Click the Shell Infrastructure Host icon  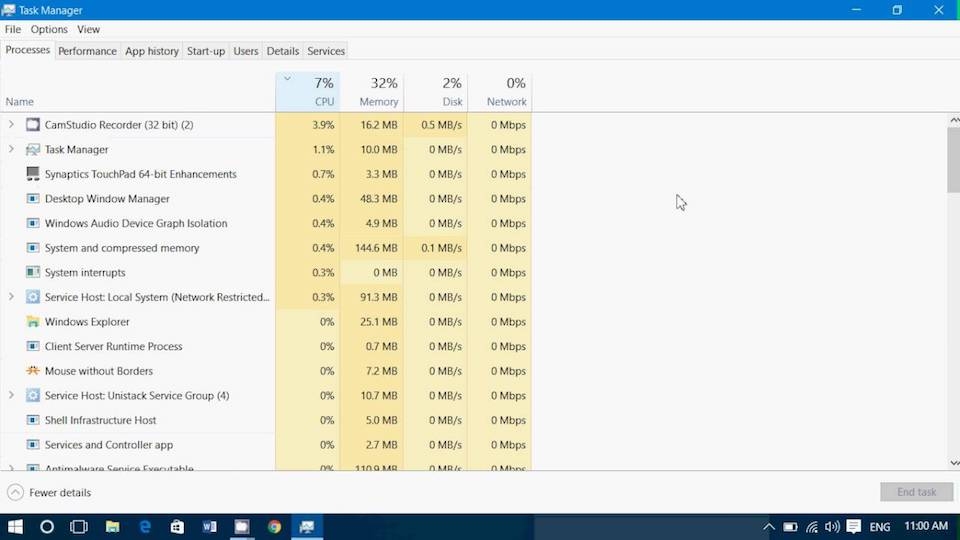[33, 420]
